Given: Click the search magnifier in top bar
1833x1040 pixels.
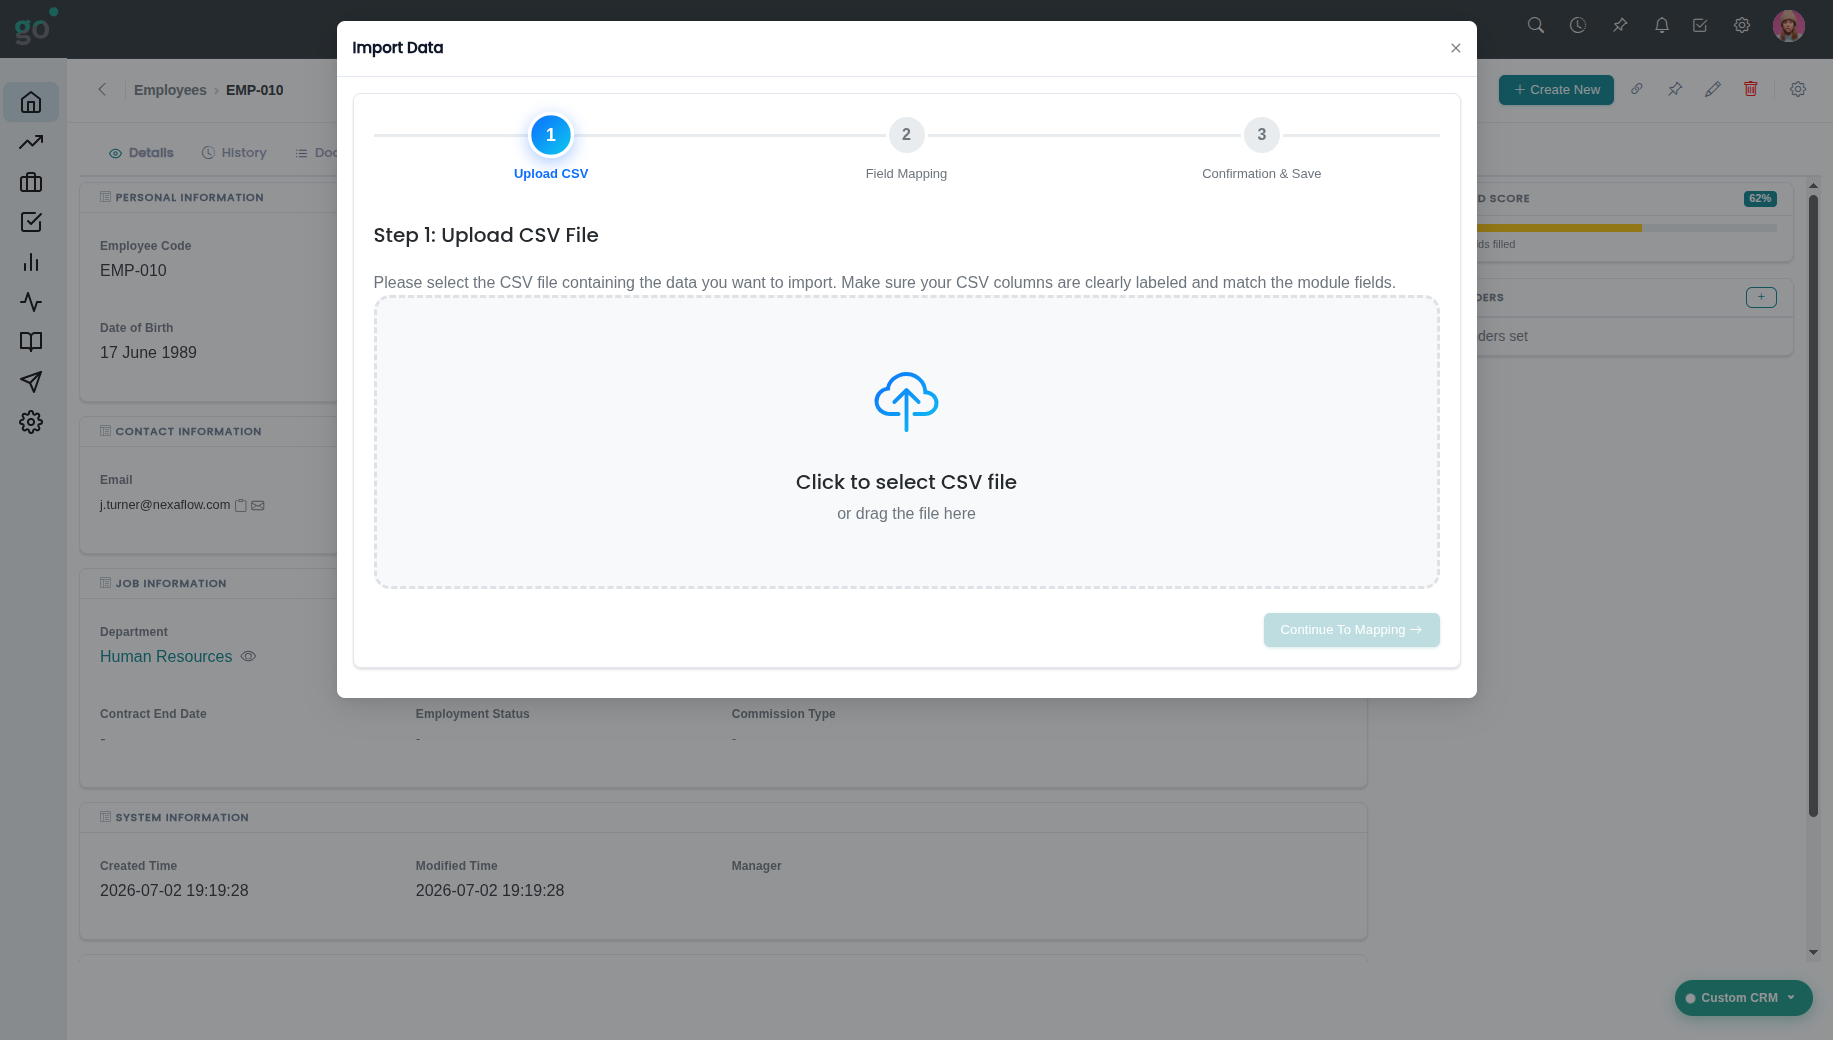Looking at the screenshot, I should point(1536,25).
